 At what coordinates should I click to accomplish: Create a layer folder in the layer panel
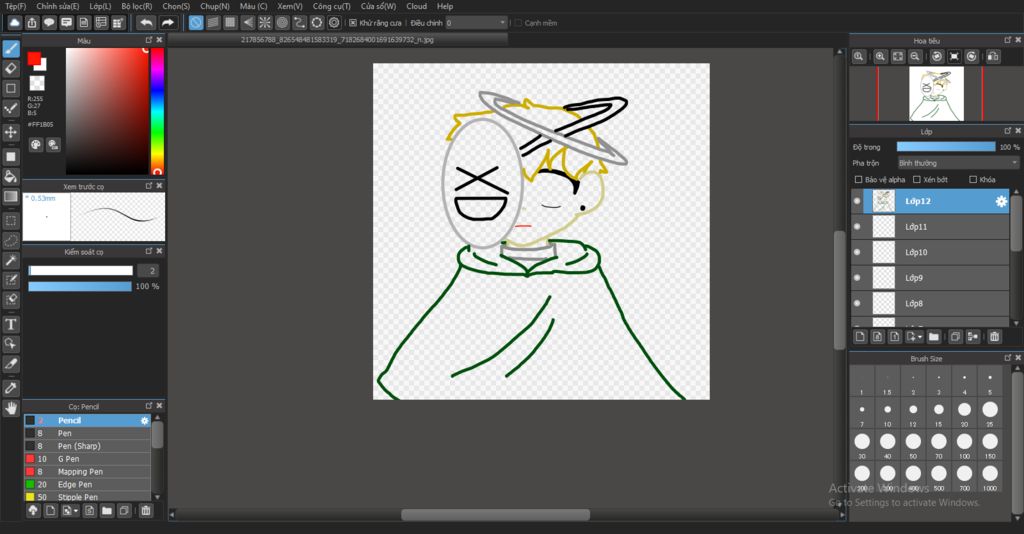pos(933,337)
